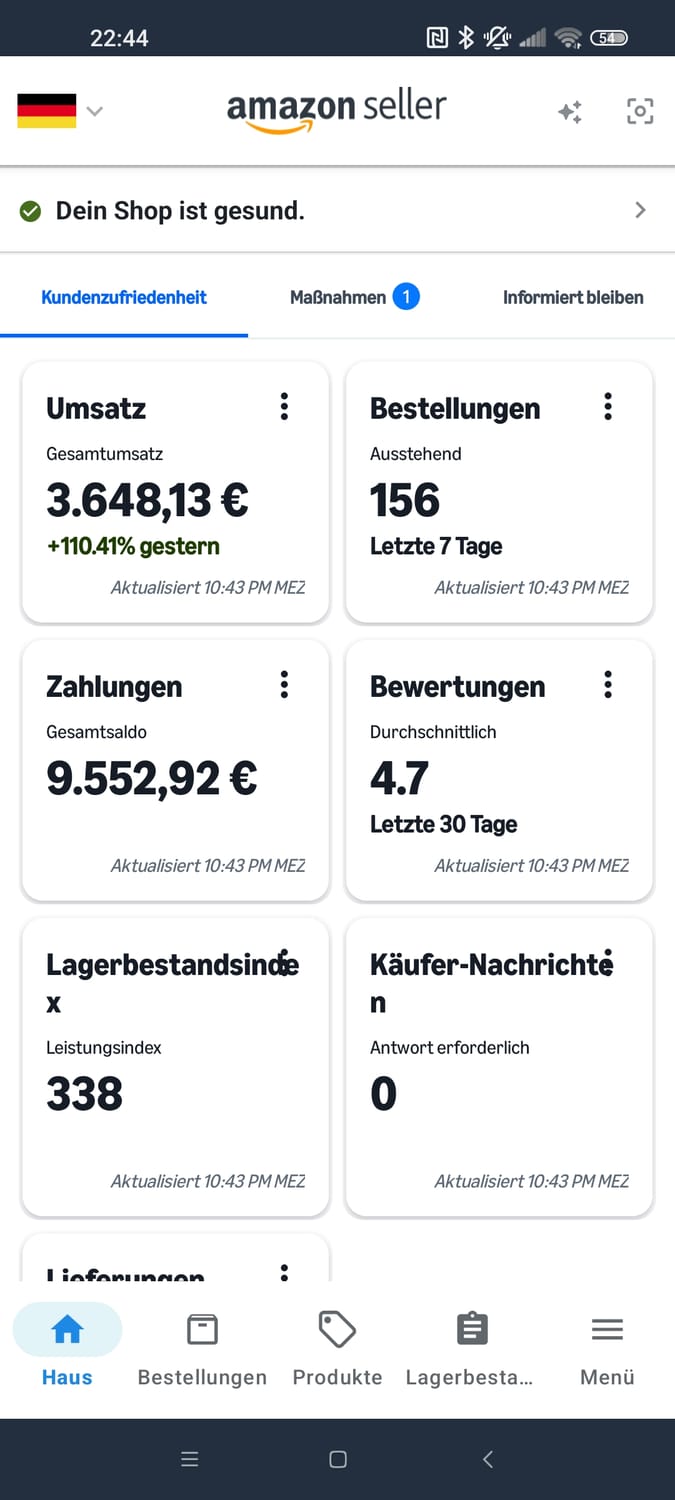Switch to Informiert bleiben tab
The height and width of the screenshot is (1500, 675).
pyautogui.click(x=572, y=297)
